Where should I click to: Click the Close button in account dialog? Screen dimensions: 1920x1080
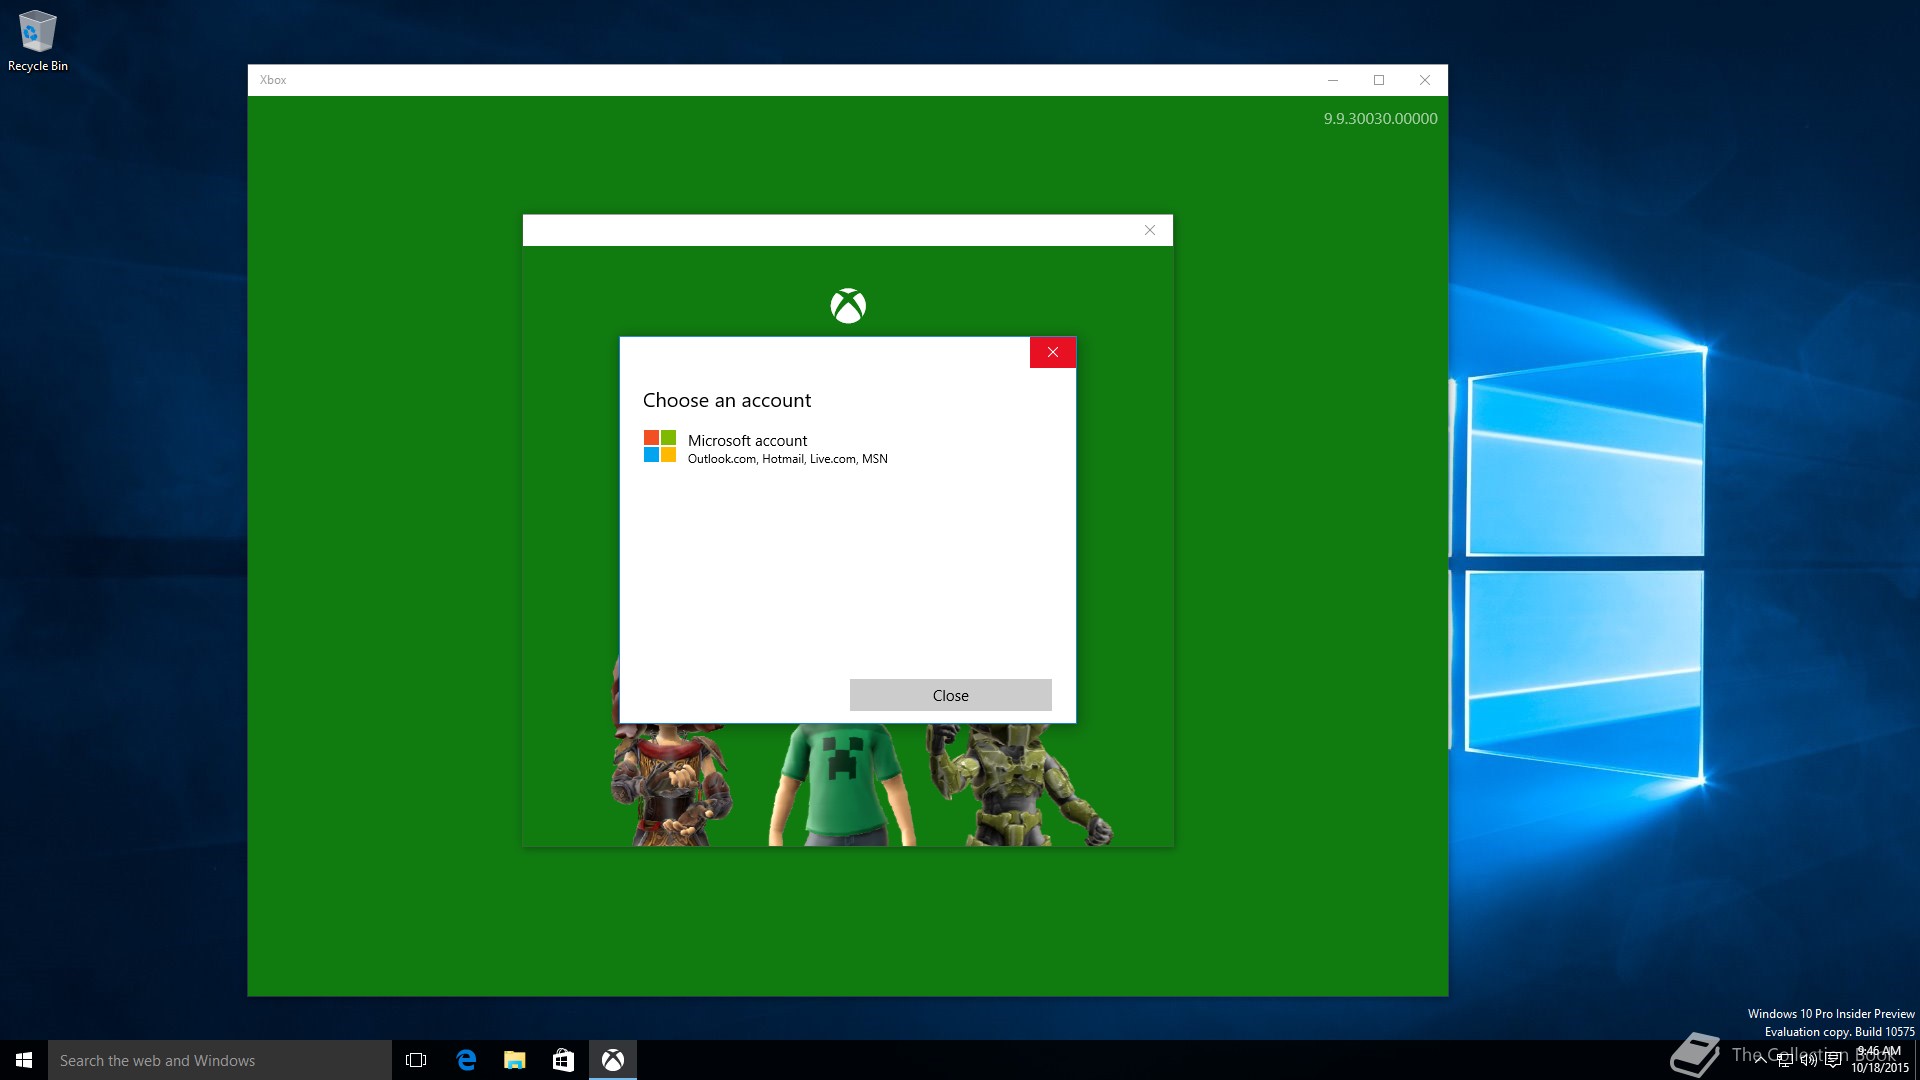point(950,695)
